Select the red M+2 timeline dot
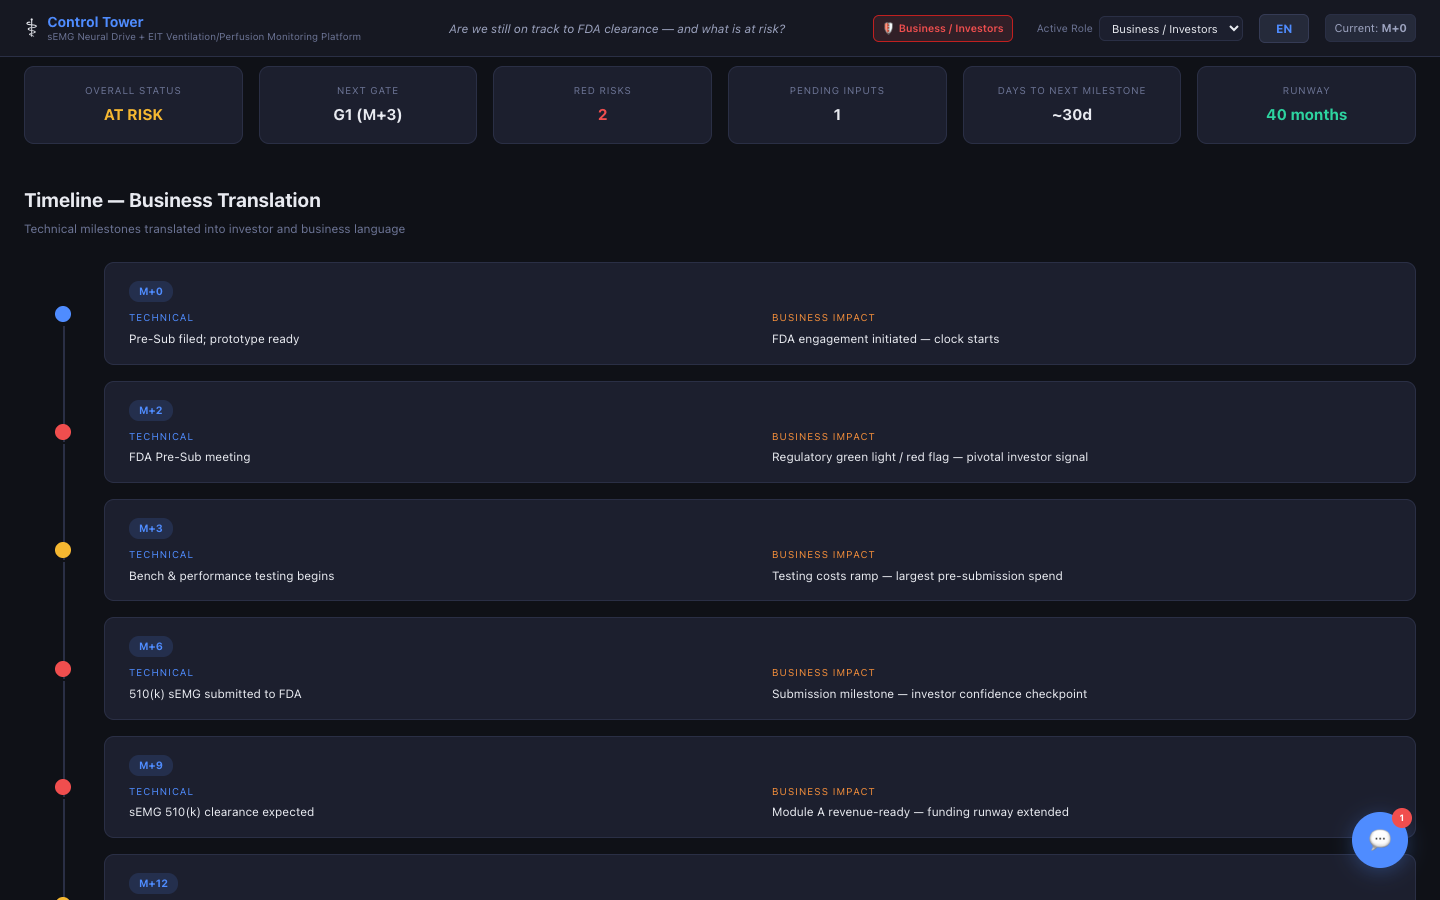Screen dimensions: 1440x900 coord(63,432)
